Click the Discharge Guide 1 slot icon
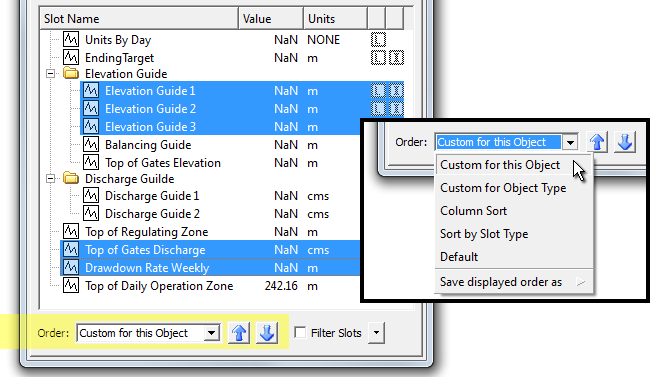 (91, 195)
